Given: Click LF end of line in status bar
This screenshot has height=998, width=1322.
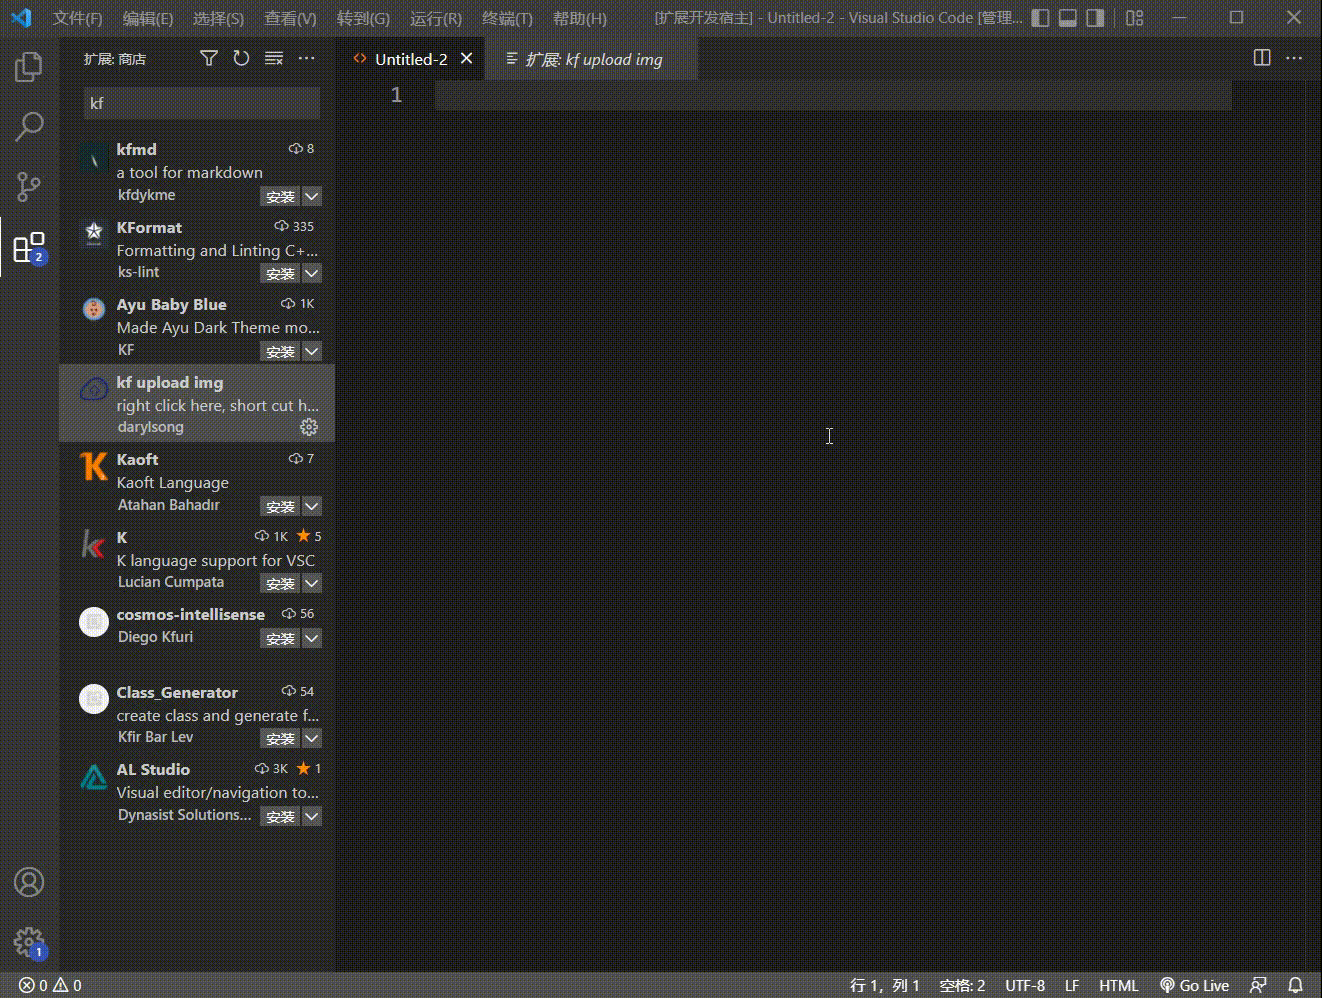Looking at the screenshot, I should click(x=1072, y=985).
